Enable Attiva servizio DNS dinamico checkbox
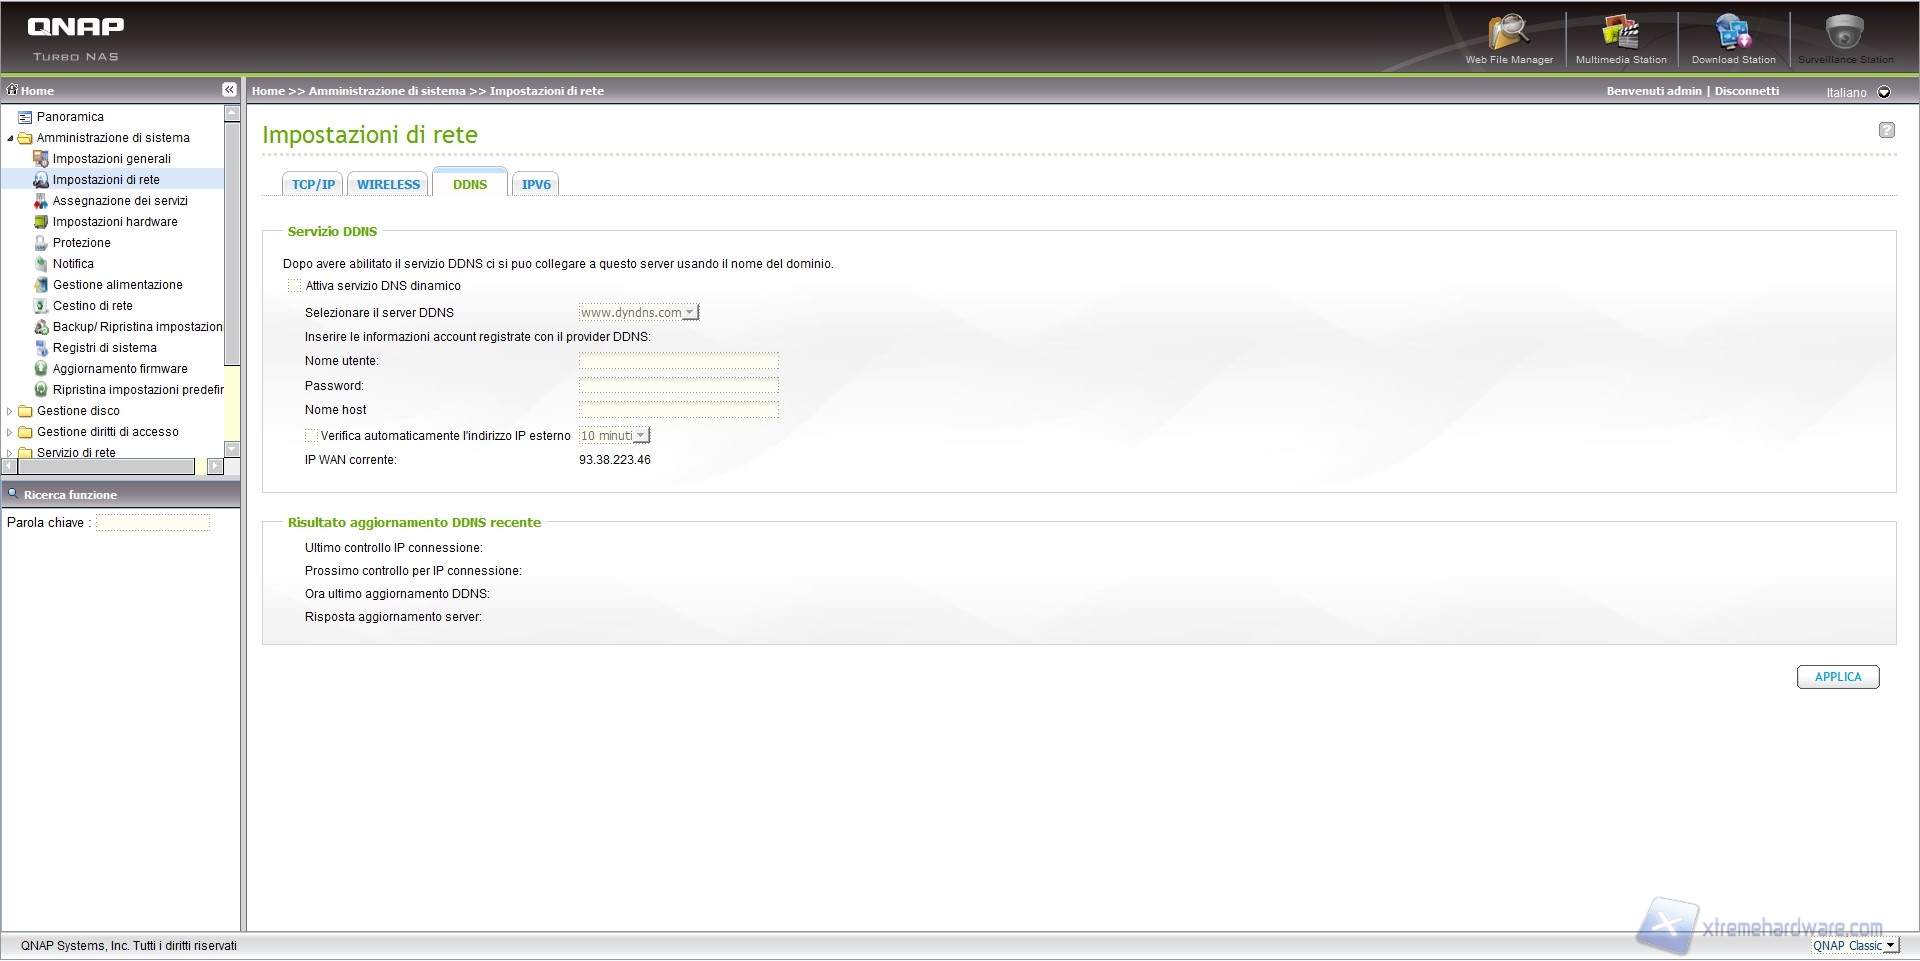This screenshot has width=1920, height=961. pyautogui.click(x=294, y=286)
